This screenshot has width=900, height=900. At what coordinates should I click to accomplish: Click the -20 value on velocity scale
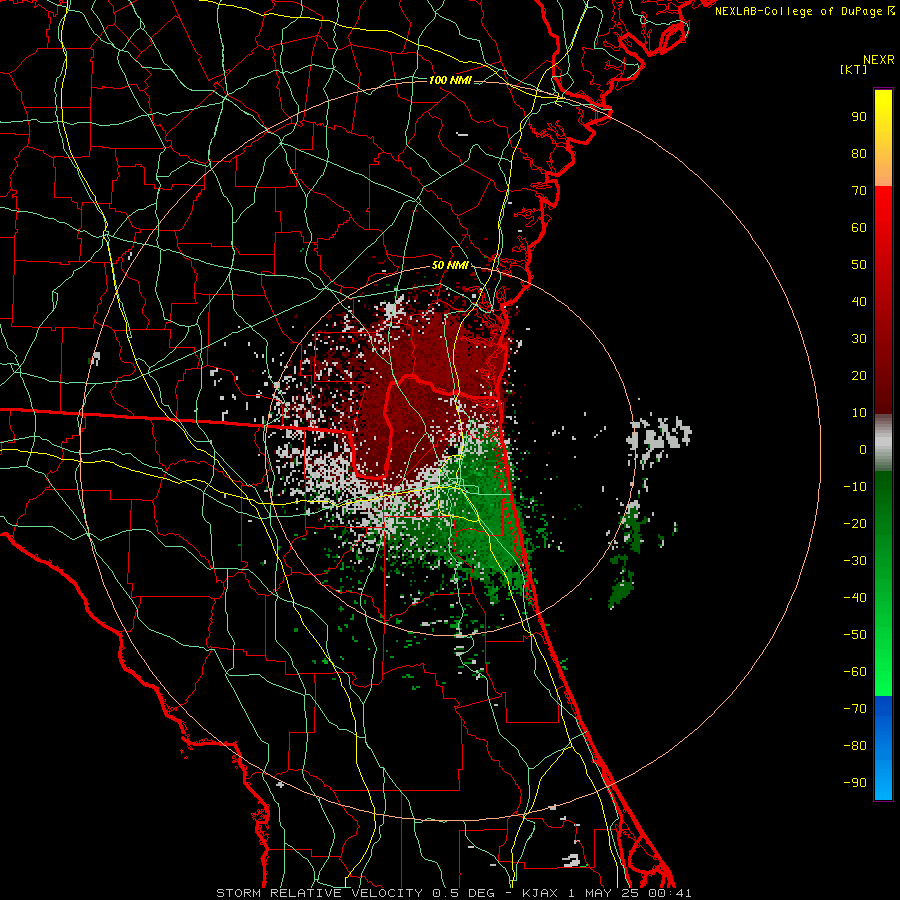855,524
